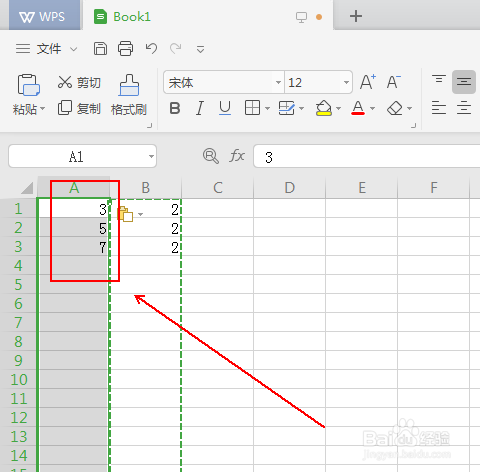Click the 粘贴 paste icon
Image resolution: width=480 pixels, height=472 pixels.
(x=28, y=85)
